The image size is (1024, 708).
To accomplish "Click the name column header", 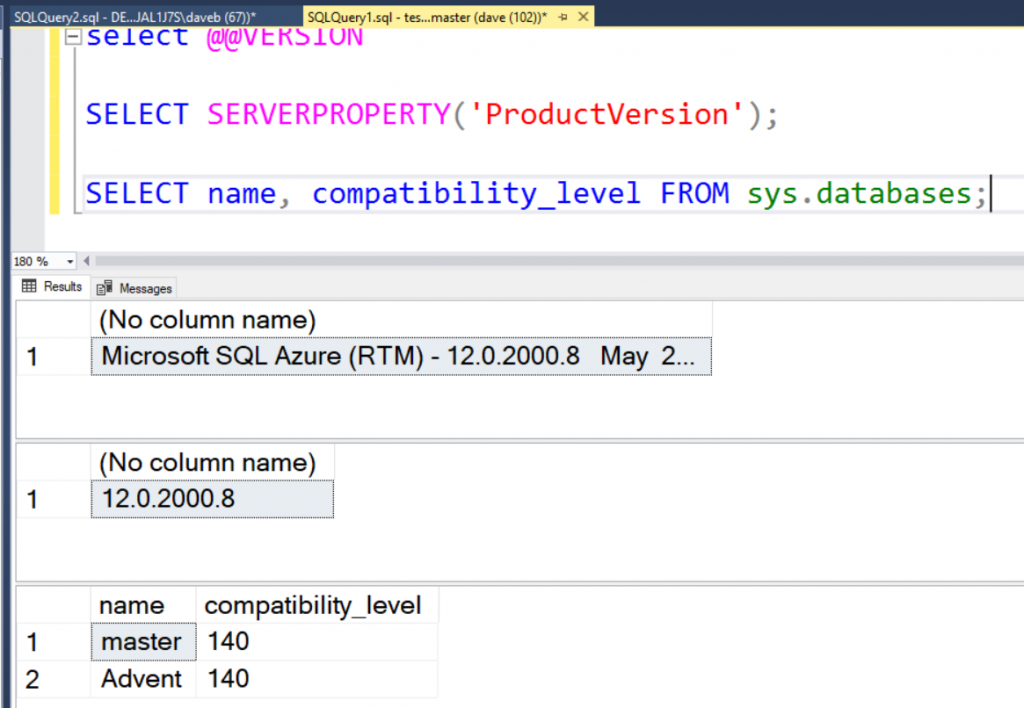I will click(132, 605).
